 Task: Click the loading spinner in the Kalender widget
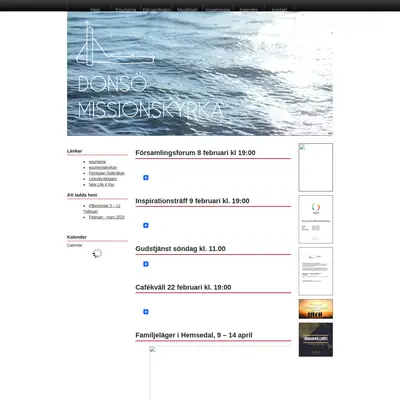point(97,253)
